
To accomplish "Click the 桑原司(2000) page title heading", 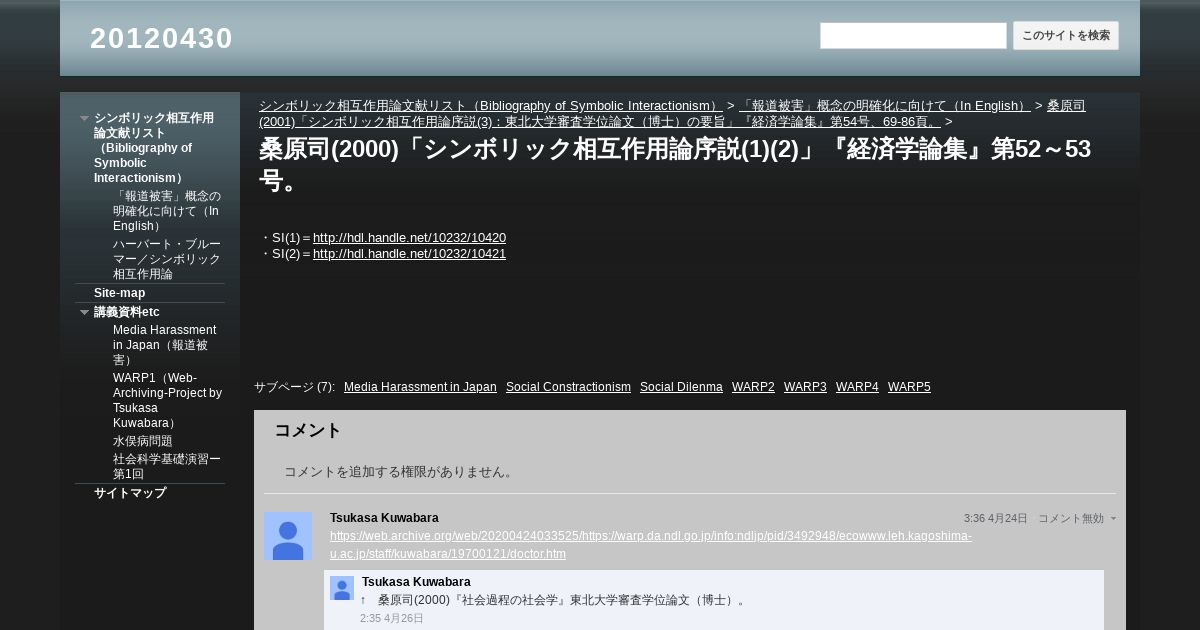I will pos(675,165).
